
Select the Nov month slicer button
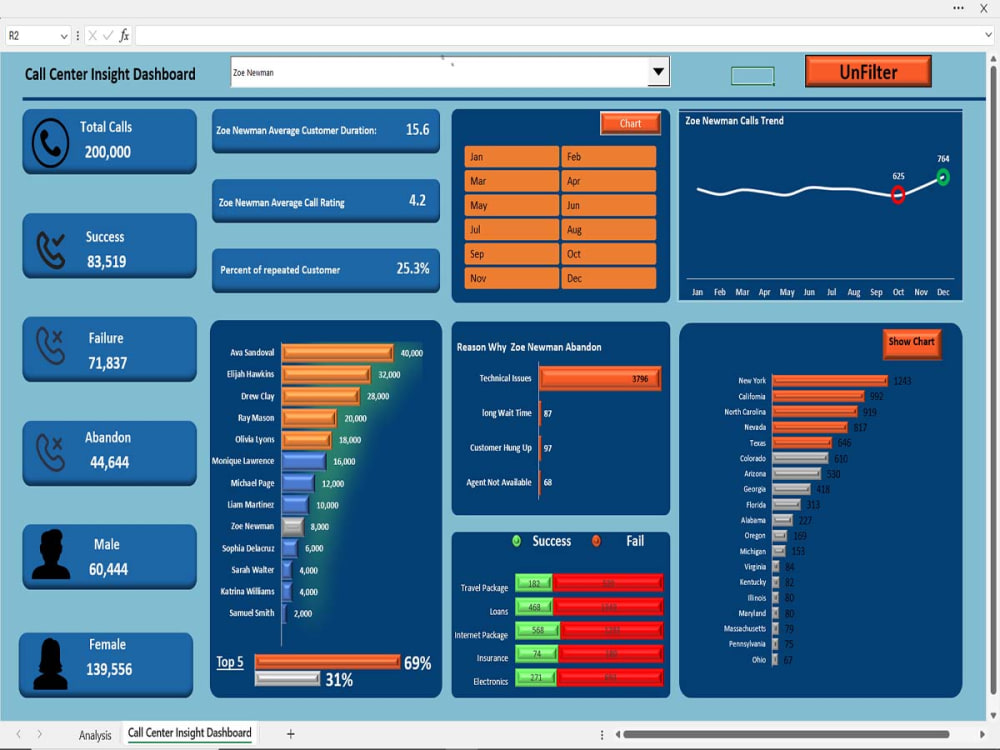tap(511, 278)
